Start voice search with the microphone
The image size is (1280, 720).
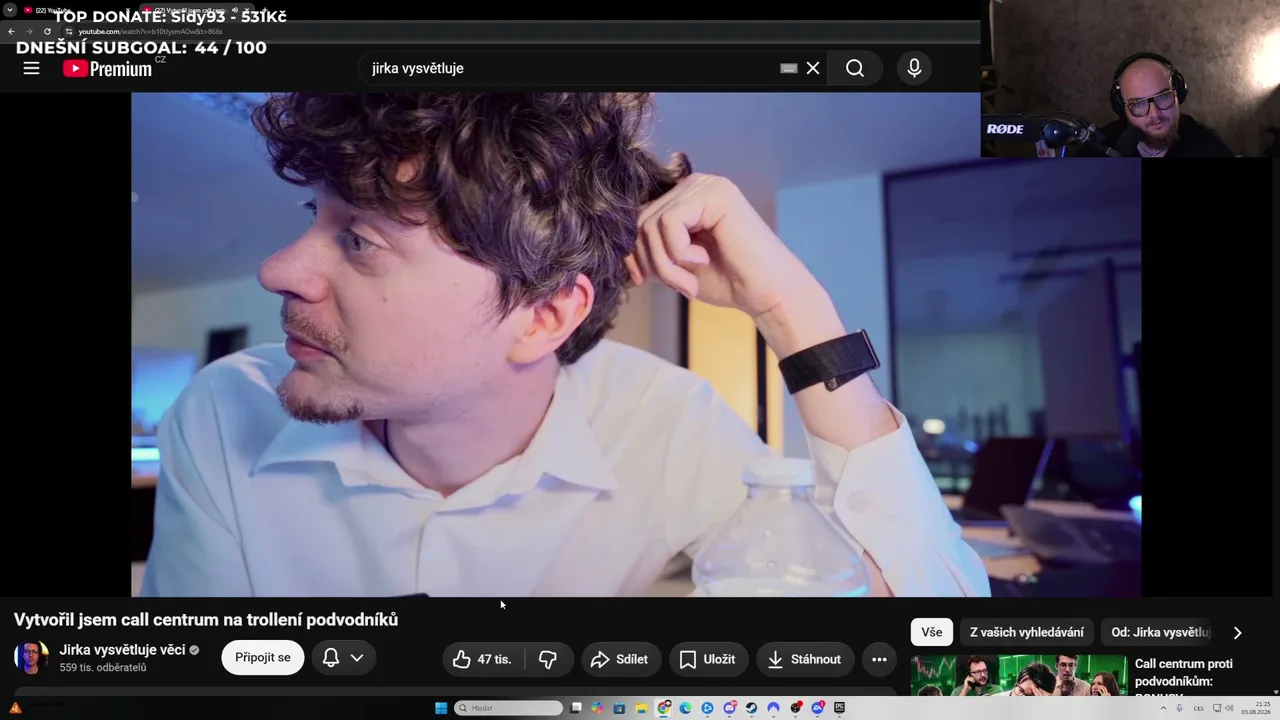[x=914, y=68]
